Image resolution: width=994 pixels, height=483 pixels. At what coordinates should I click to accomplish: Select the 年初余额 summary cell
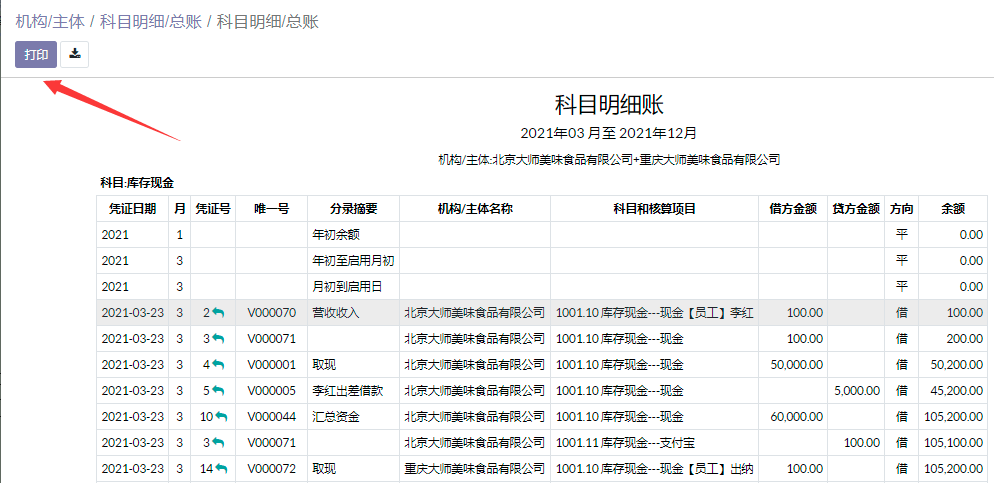(354, 235)
